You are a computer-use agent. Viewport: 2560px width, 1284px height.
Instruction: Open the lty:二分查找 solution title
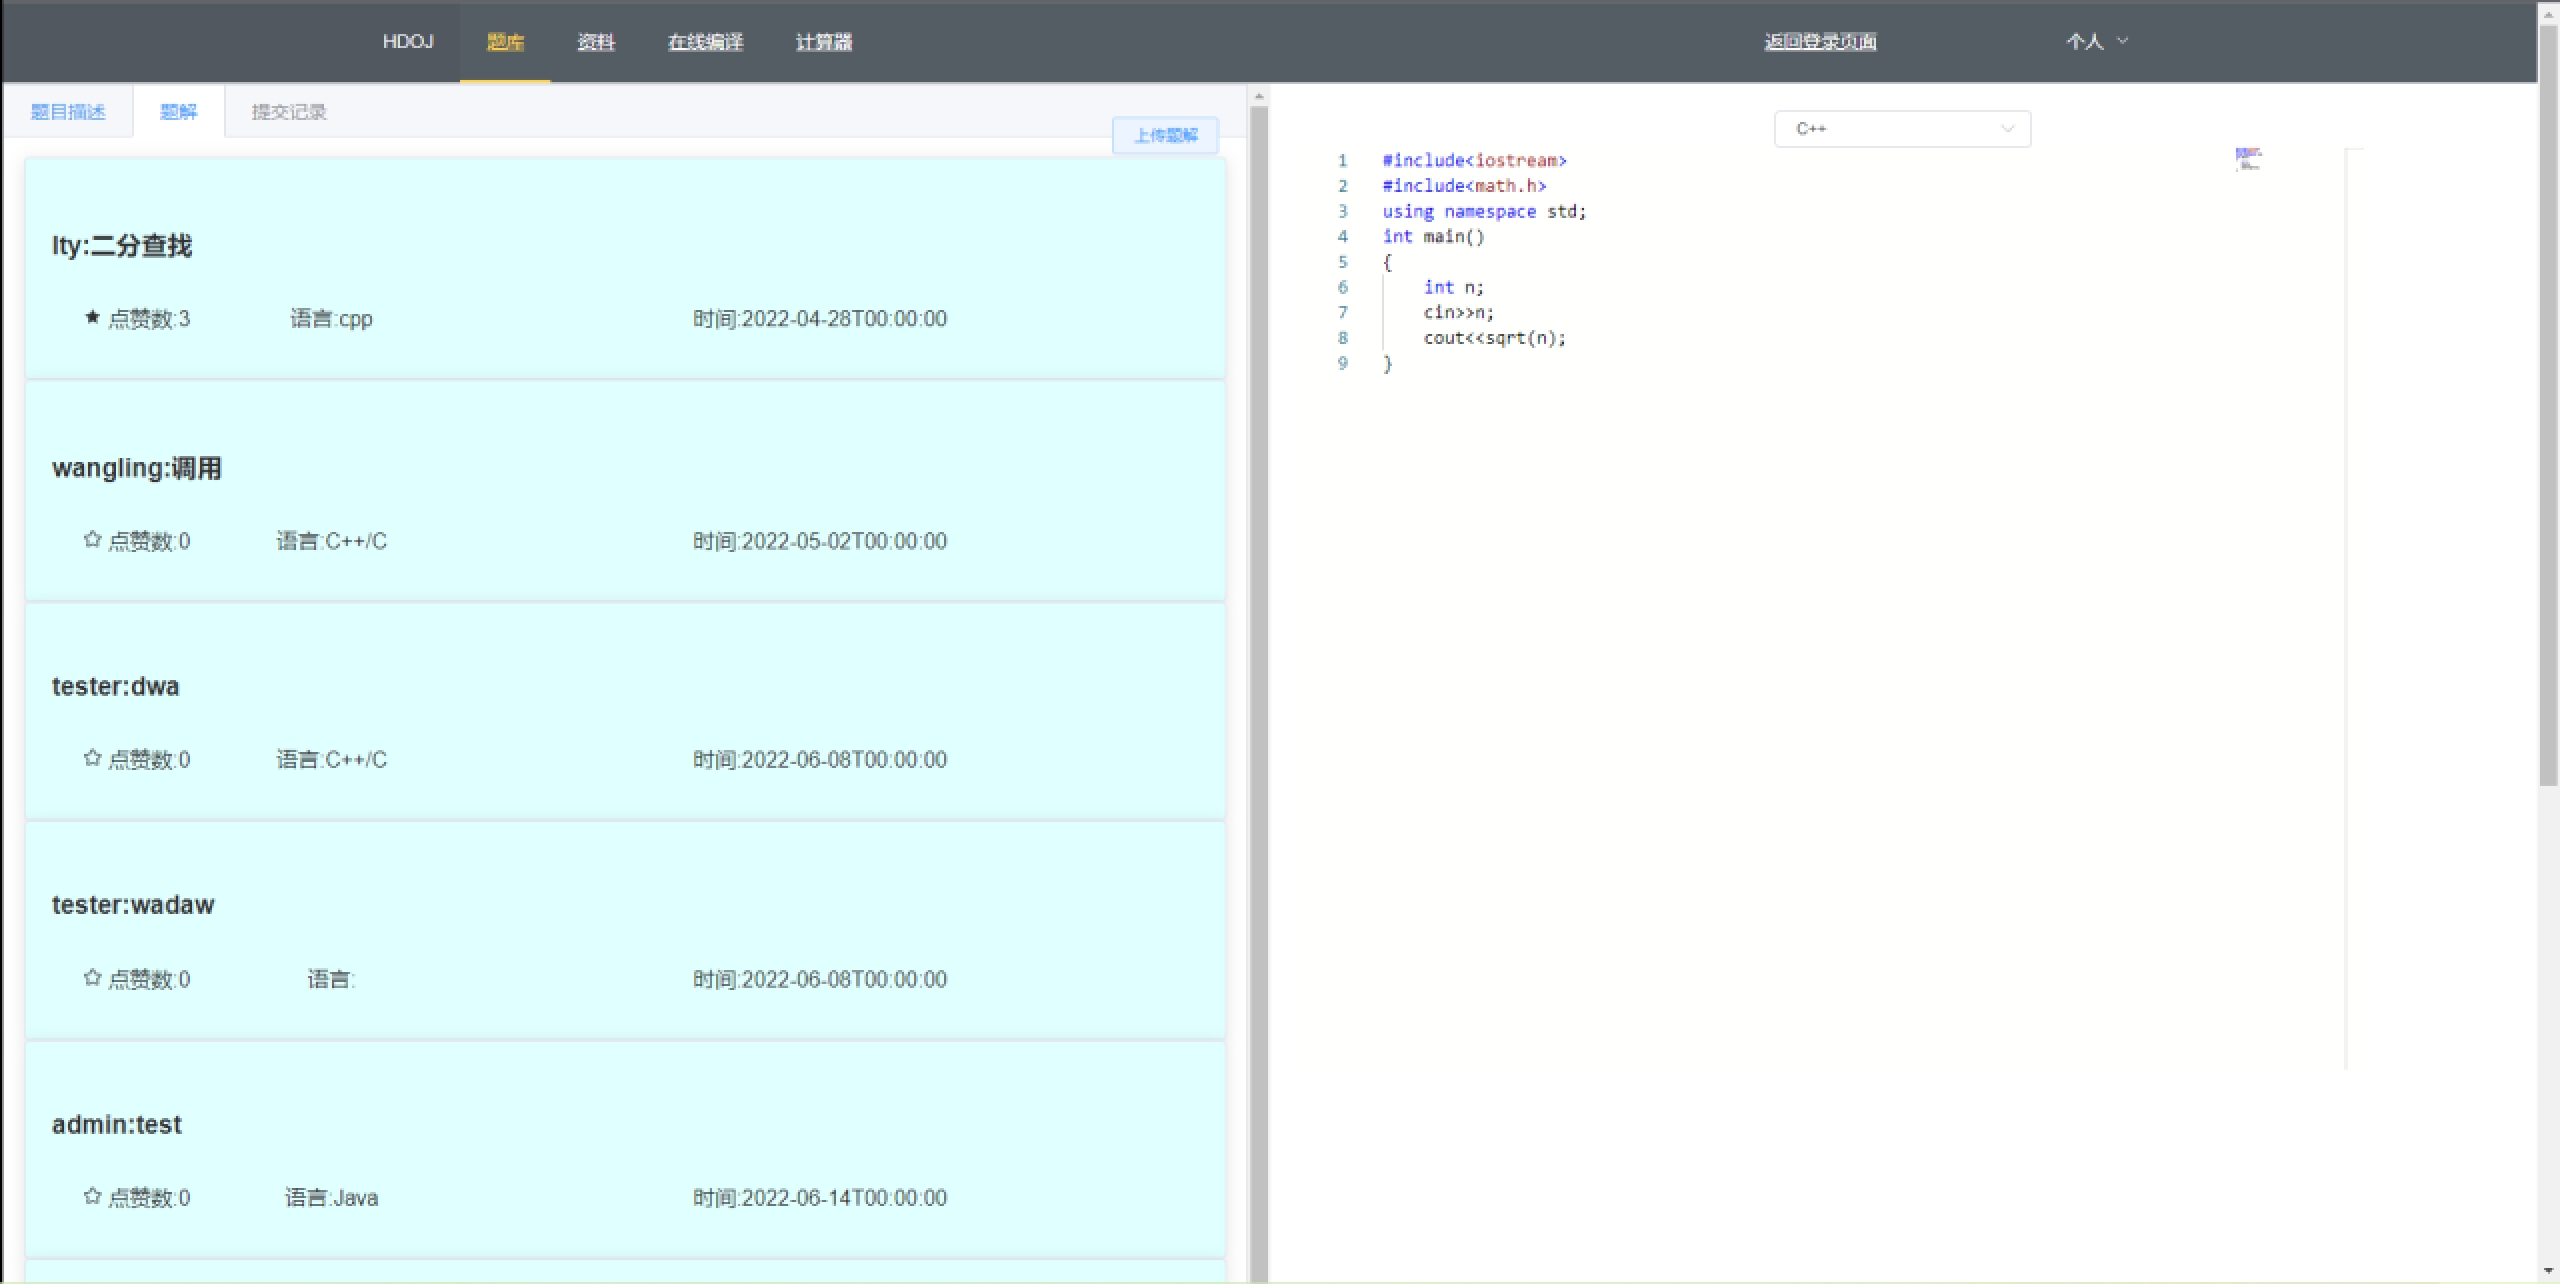click(x=122, y=246)
